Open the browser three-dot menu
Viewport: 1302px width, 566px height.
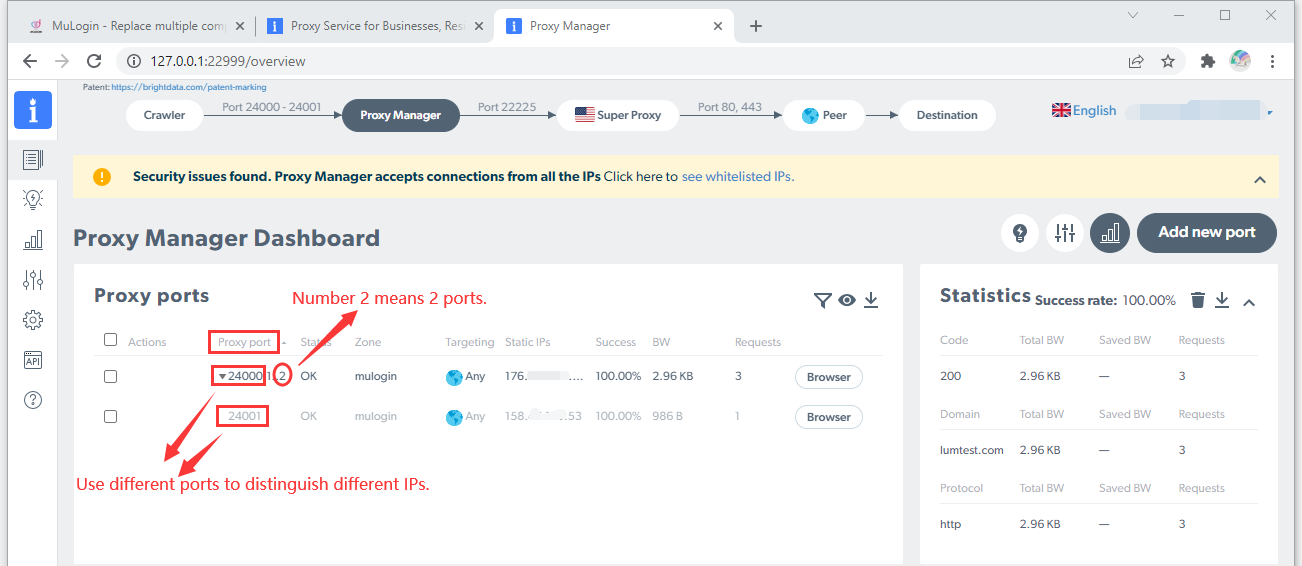[x=1272, y=61]
